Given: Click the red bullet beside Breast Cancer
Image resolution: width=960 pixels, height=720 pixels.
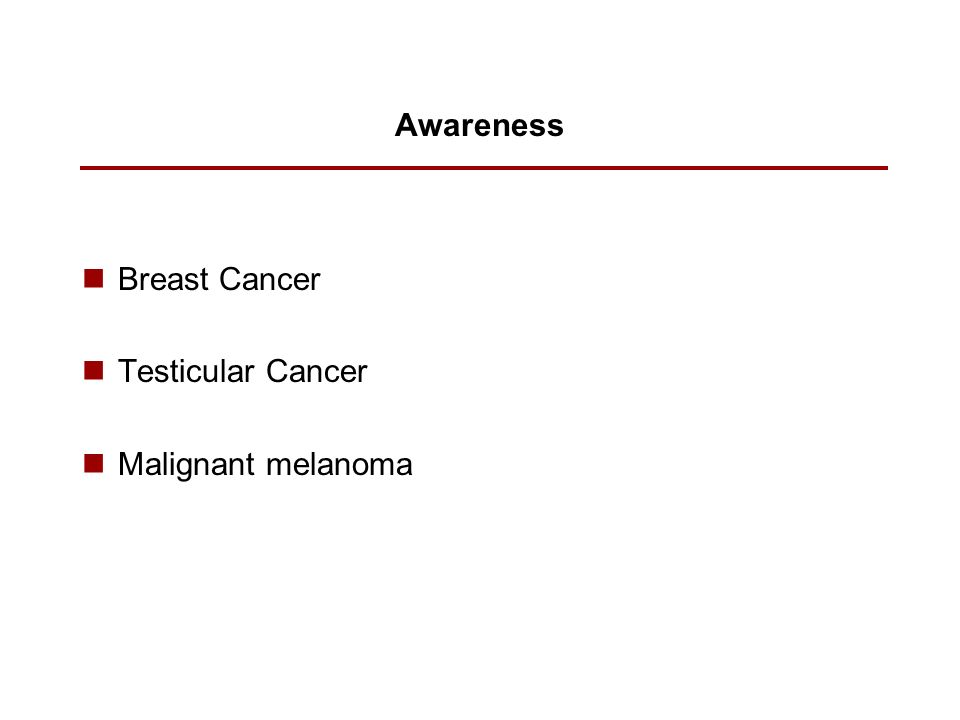Looking at the screenshot, I should click(93, 278).
